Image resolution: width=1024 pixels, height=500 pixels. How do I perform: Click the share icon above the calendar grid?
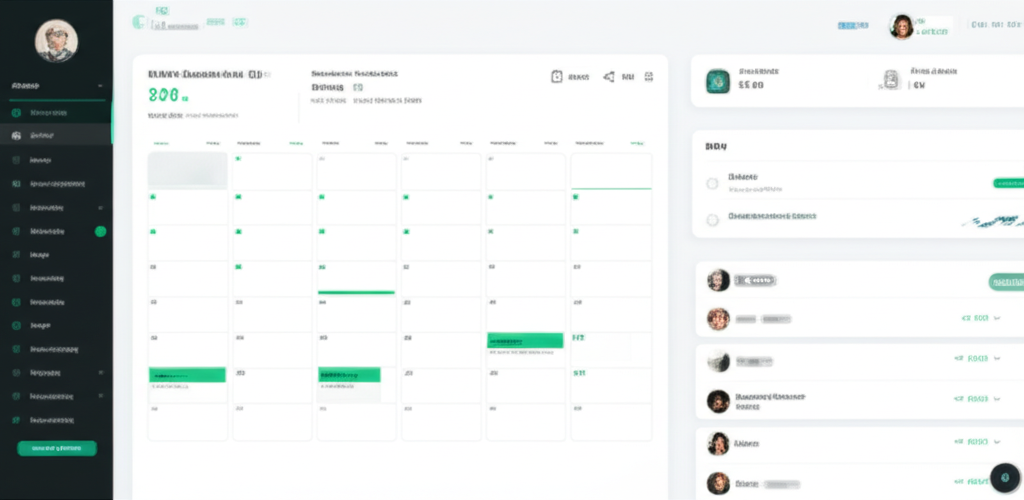(x=608, y=76)
